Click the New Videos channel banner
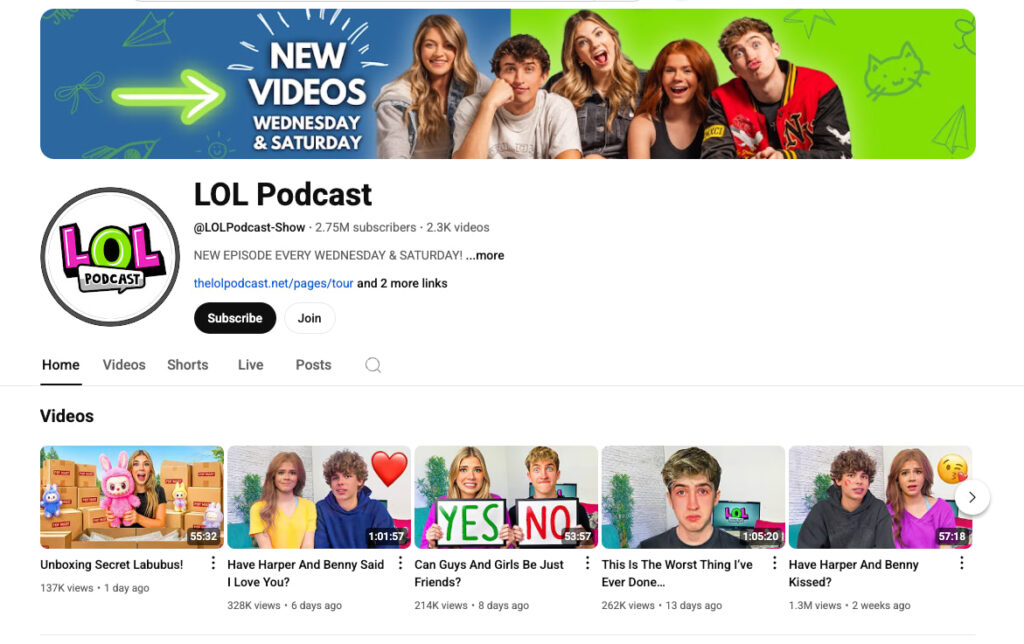This screenshot has height=644, width=1024. [x=507, y=84]
